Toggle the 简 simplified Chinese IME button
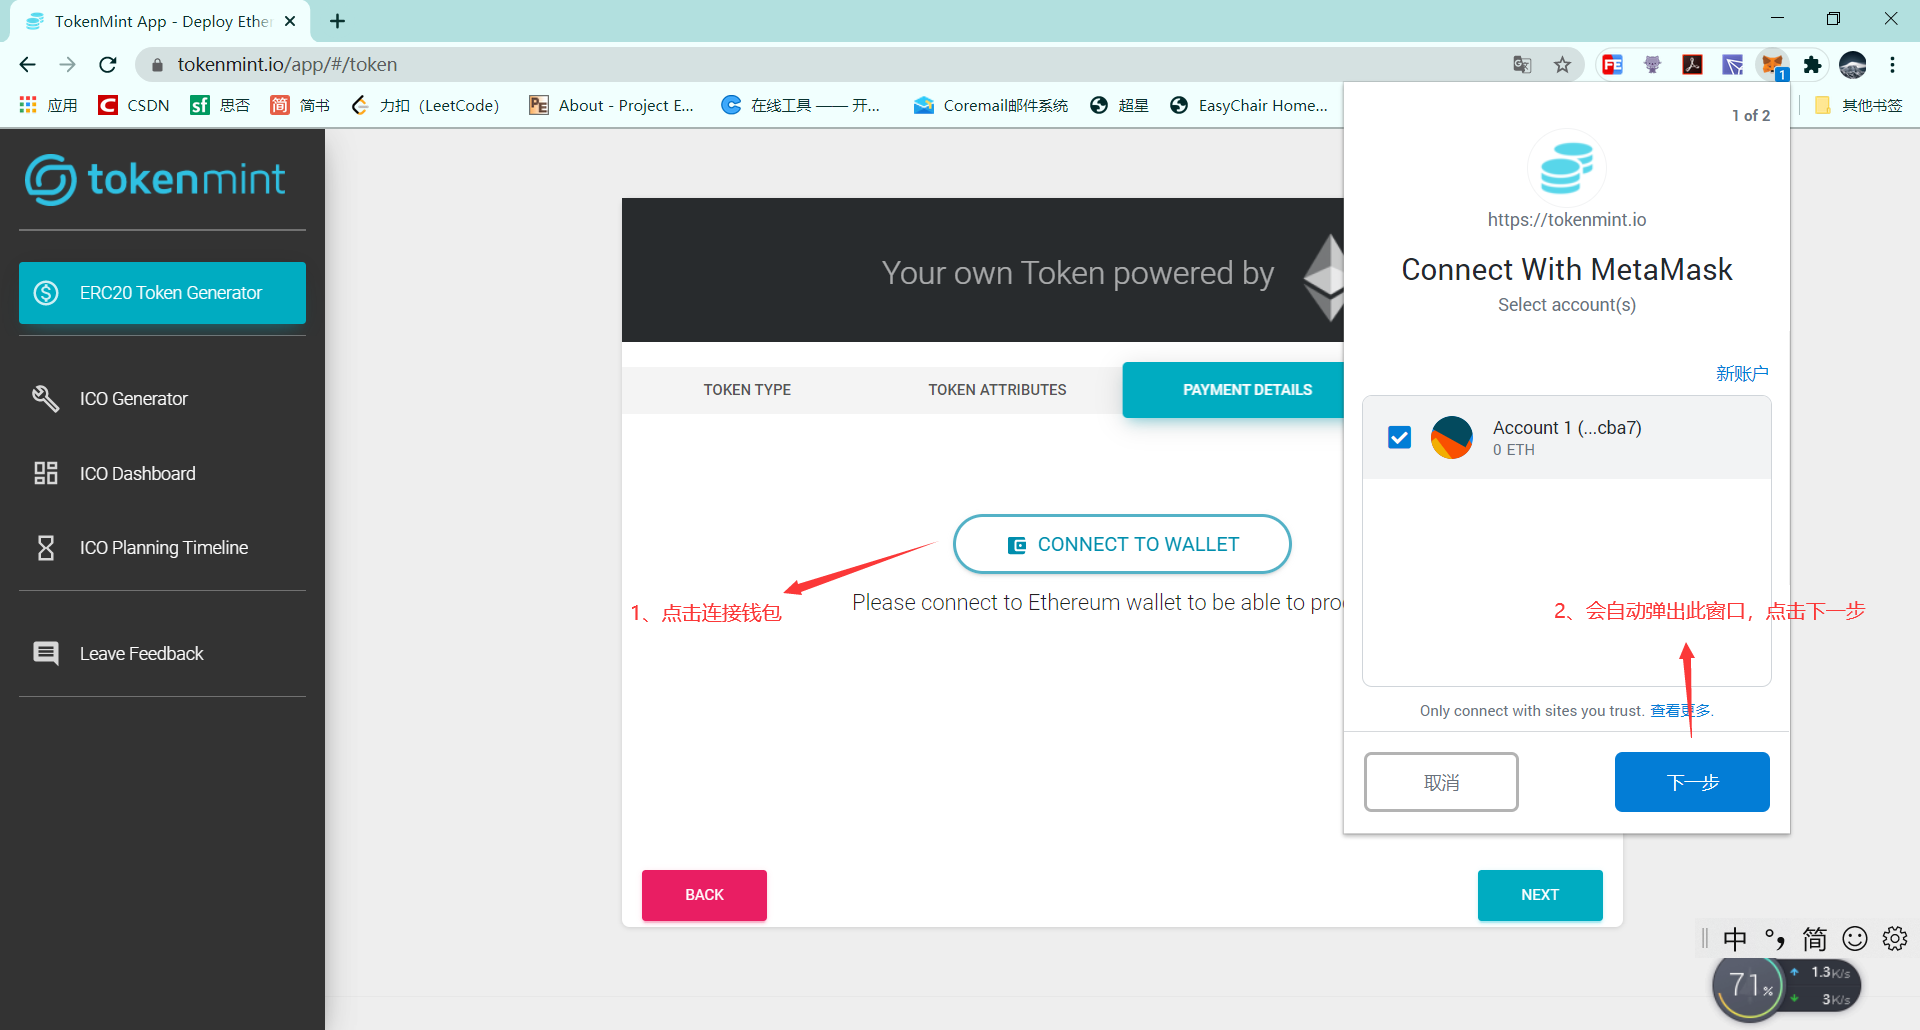This screenshot has height=1030, width=1920. [1815, 939]
